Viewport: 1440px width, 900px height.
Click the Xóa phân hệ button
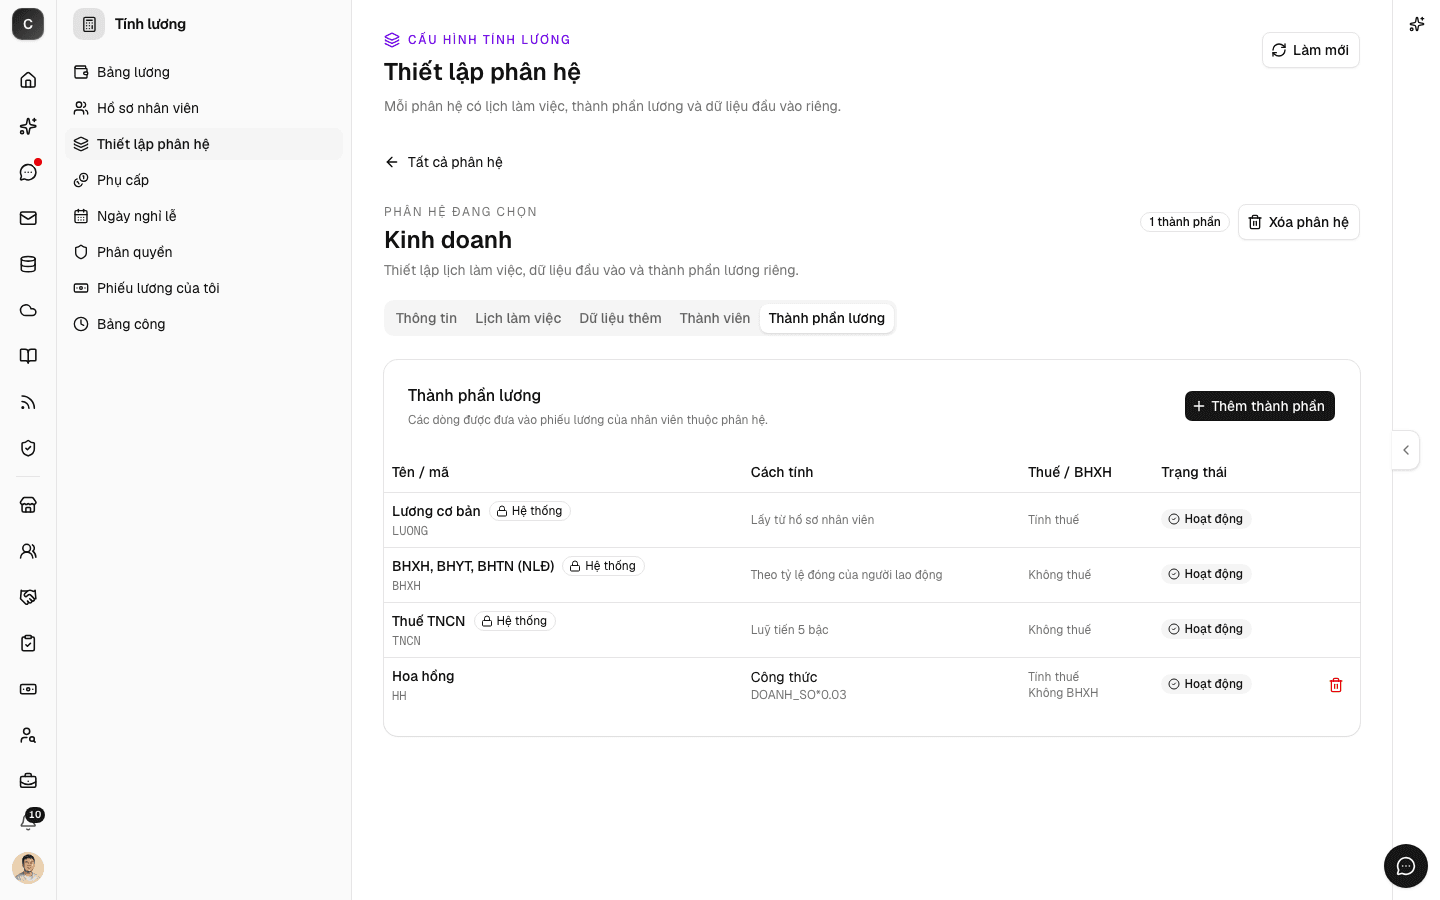click(x=1299, y=222)
